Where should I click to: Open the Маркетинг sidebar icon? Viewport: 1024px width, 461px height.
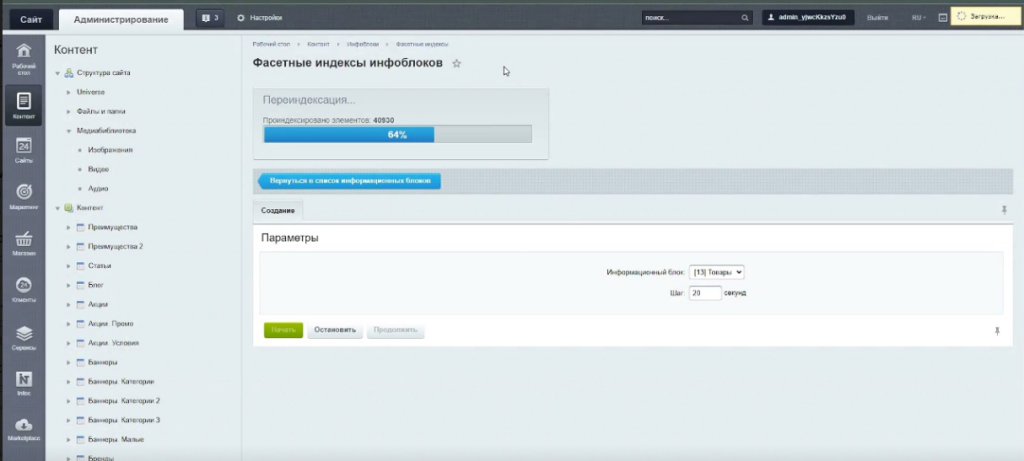(24, 196)
